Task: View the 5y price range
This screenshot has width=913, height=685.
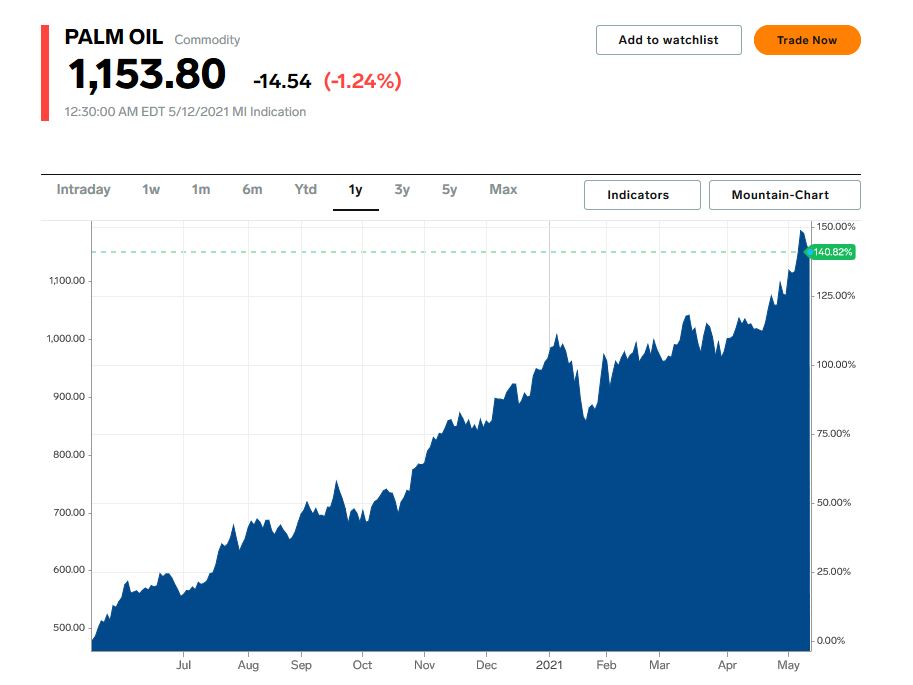Action: point(449,190)
